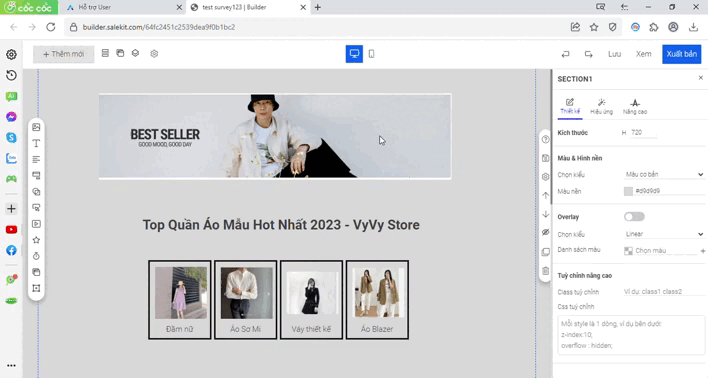Open the popup manager icon in toolbar
Image resolution: width=708 pixels, height=378 pixels.
click(120, 53)
